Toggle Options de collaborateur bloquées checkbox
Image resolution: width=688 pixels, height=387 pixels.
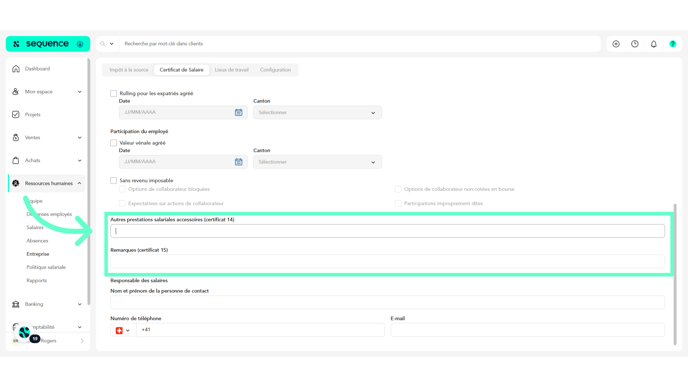pyautogui.click(x=122, y=189)
